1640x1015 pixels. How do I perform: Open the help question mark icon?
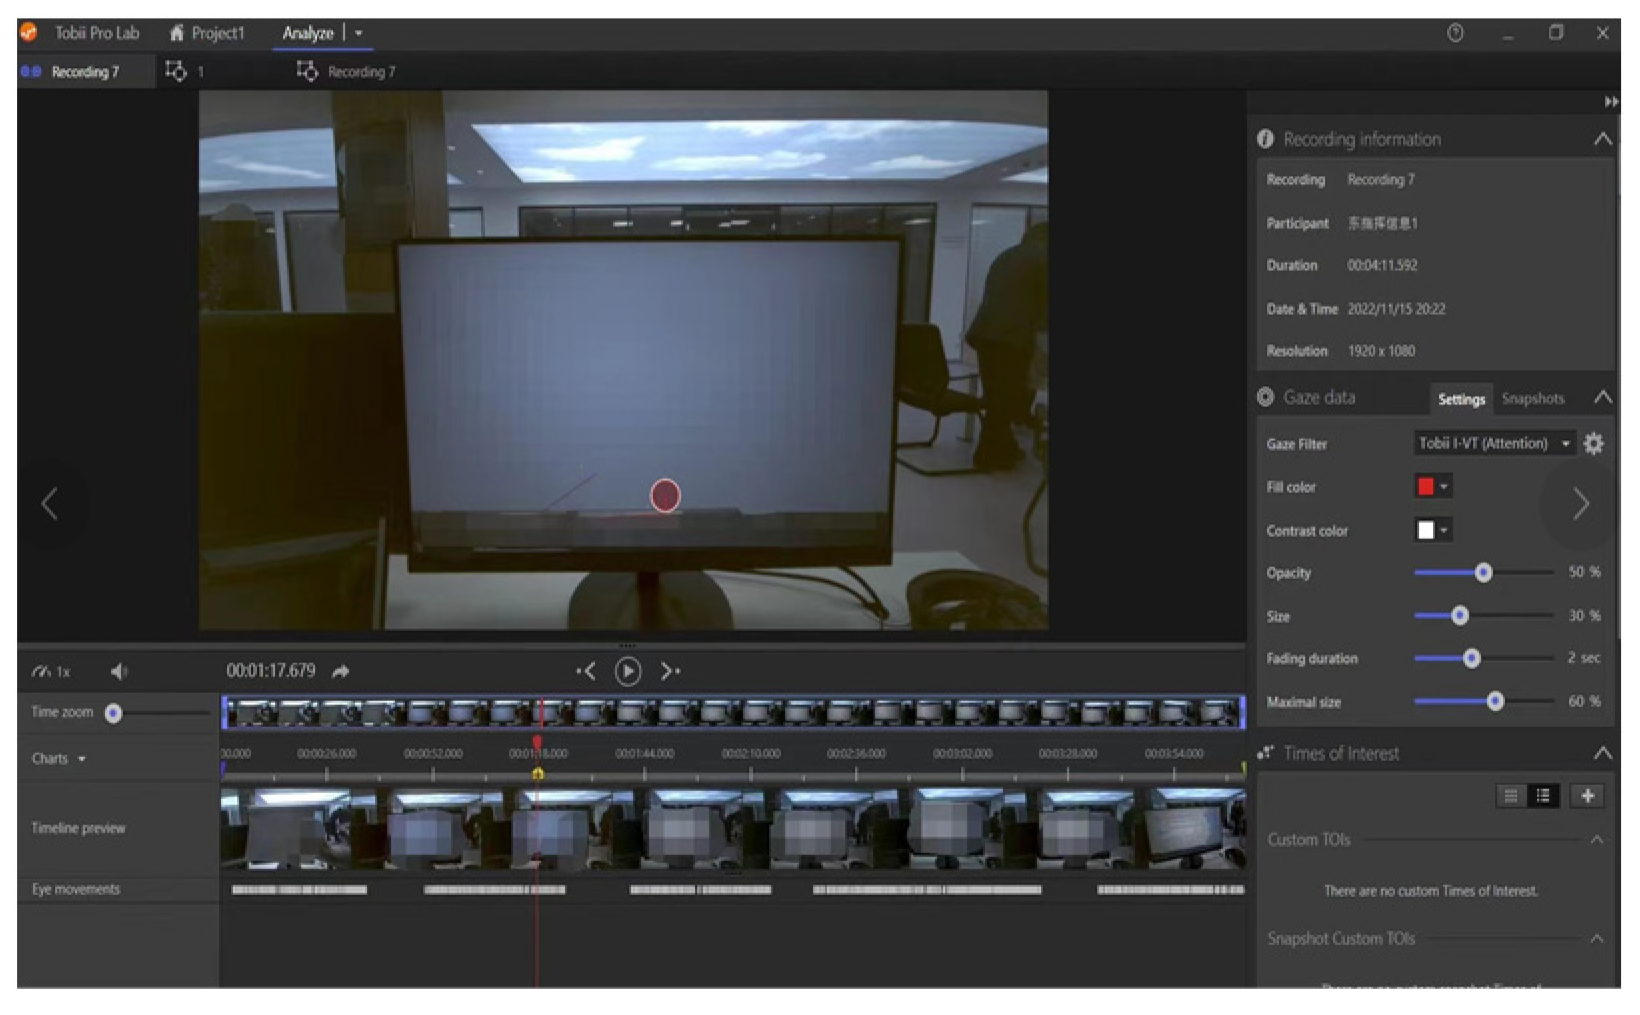1455,33
